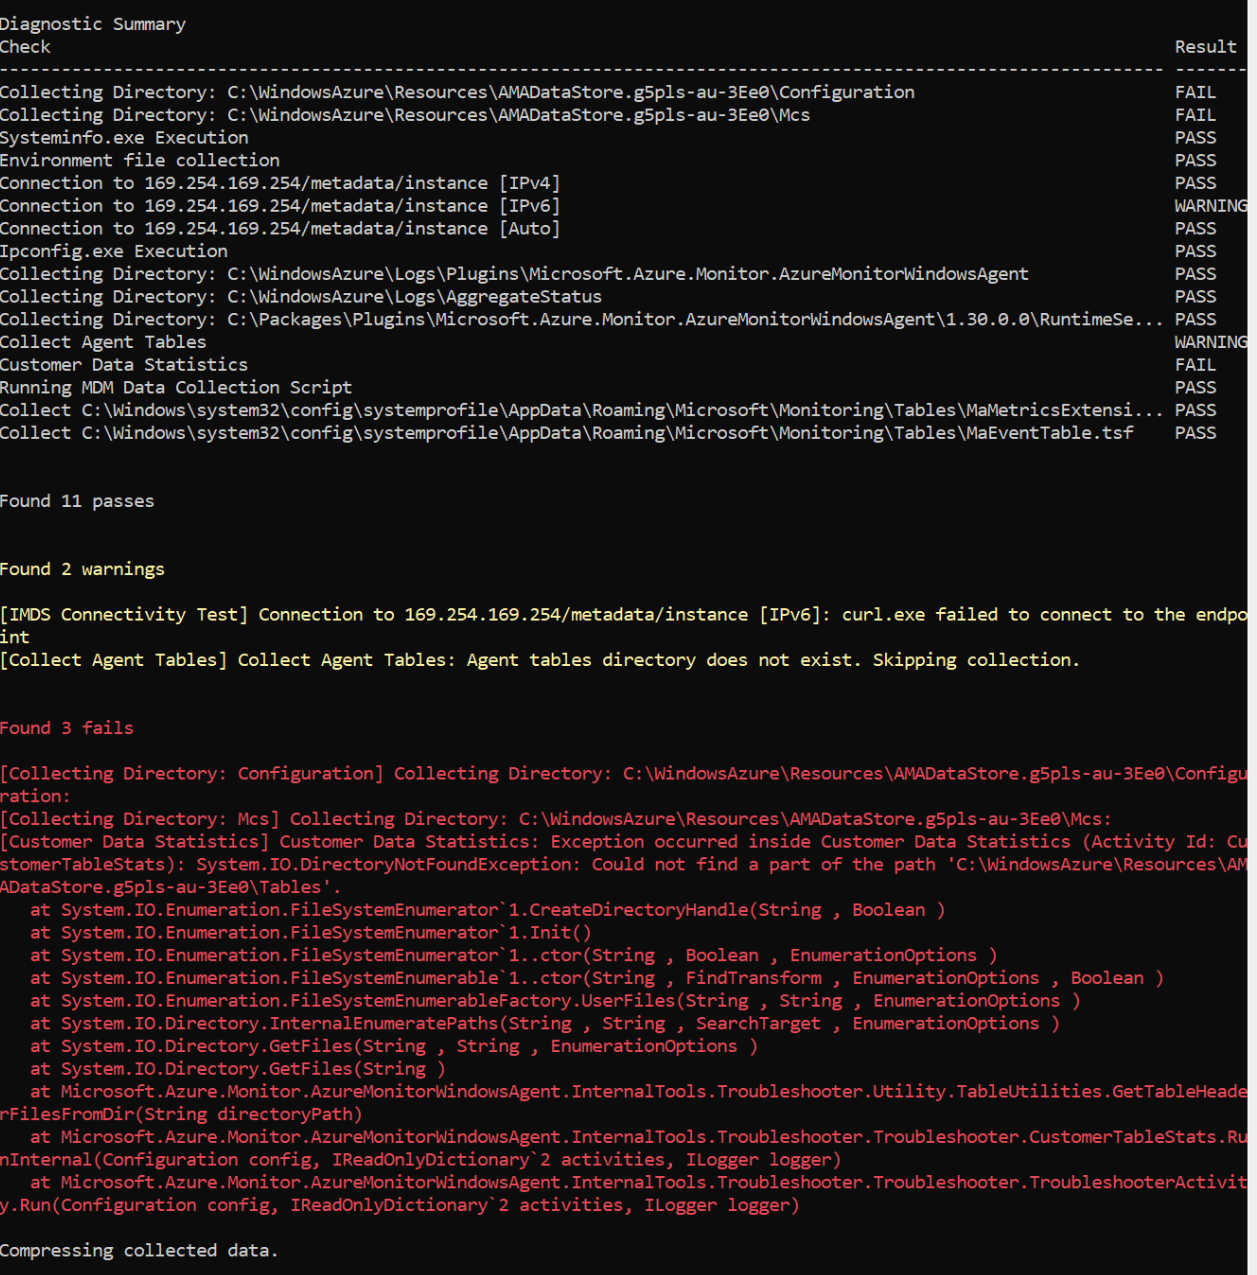Click the 'Environment file collection' line

(140, 160)
